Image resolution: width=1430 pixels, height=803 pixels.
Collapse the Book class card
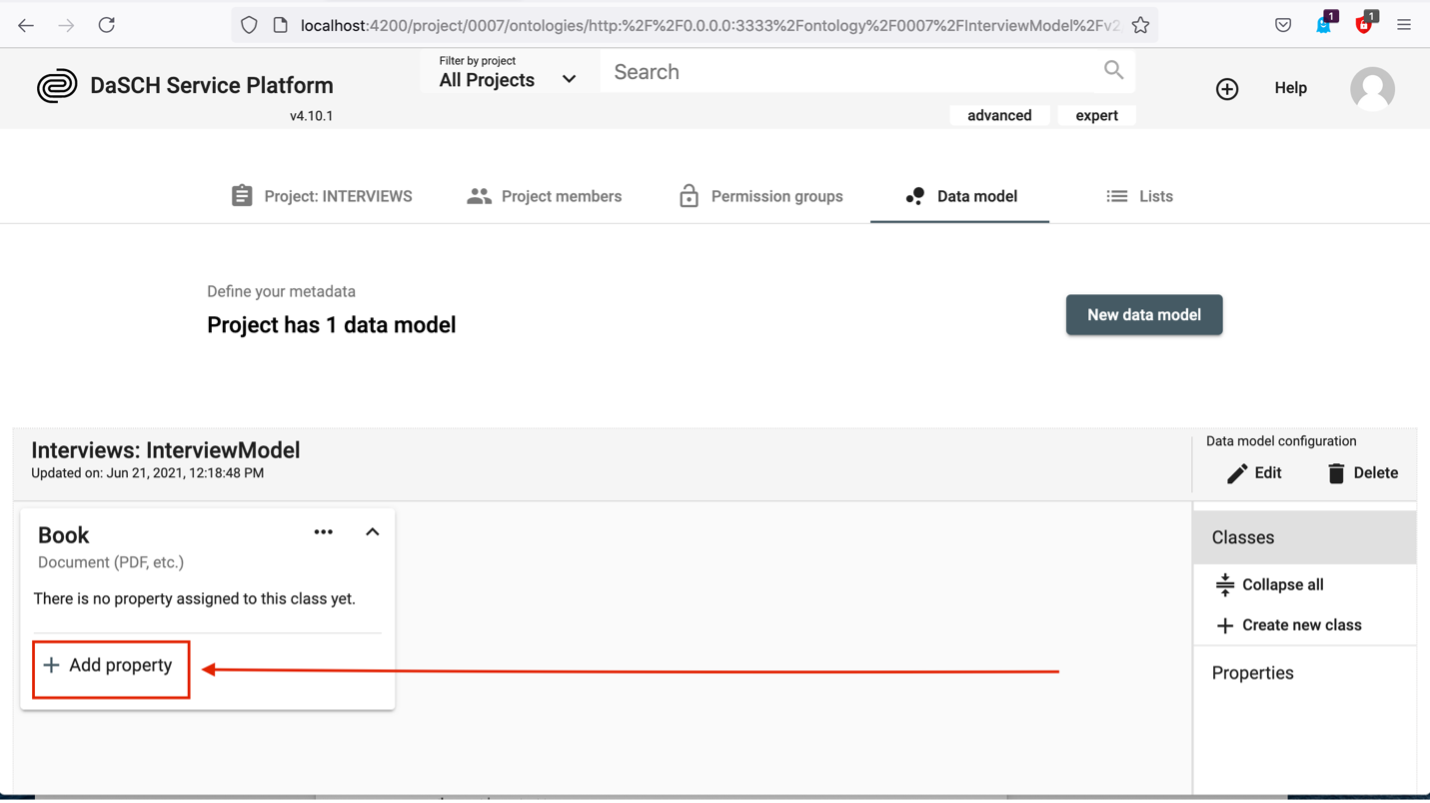[x=372, y=532]
